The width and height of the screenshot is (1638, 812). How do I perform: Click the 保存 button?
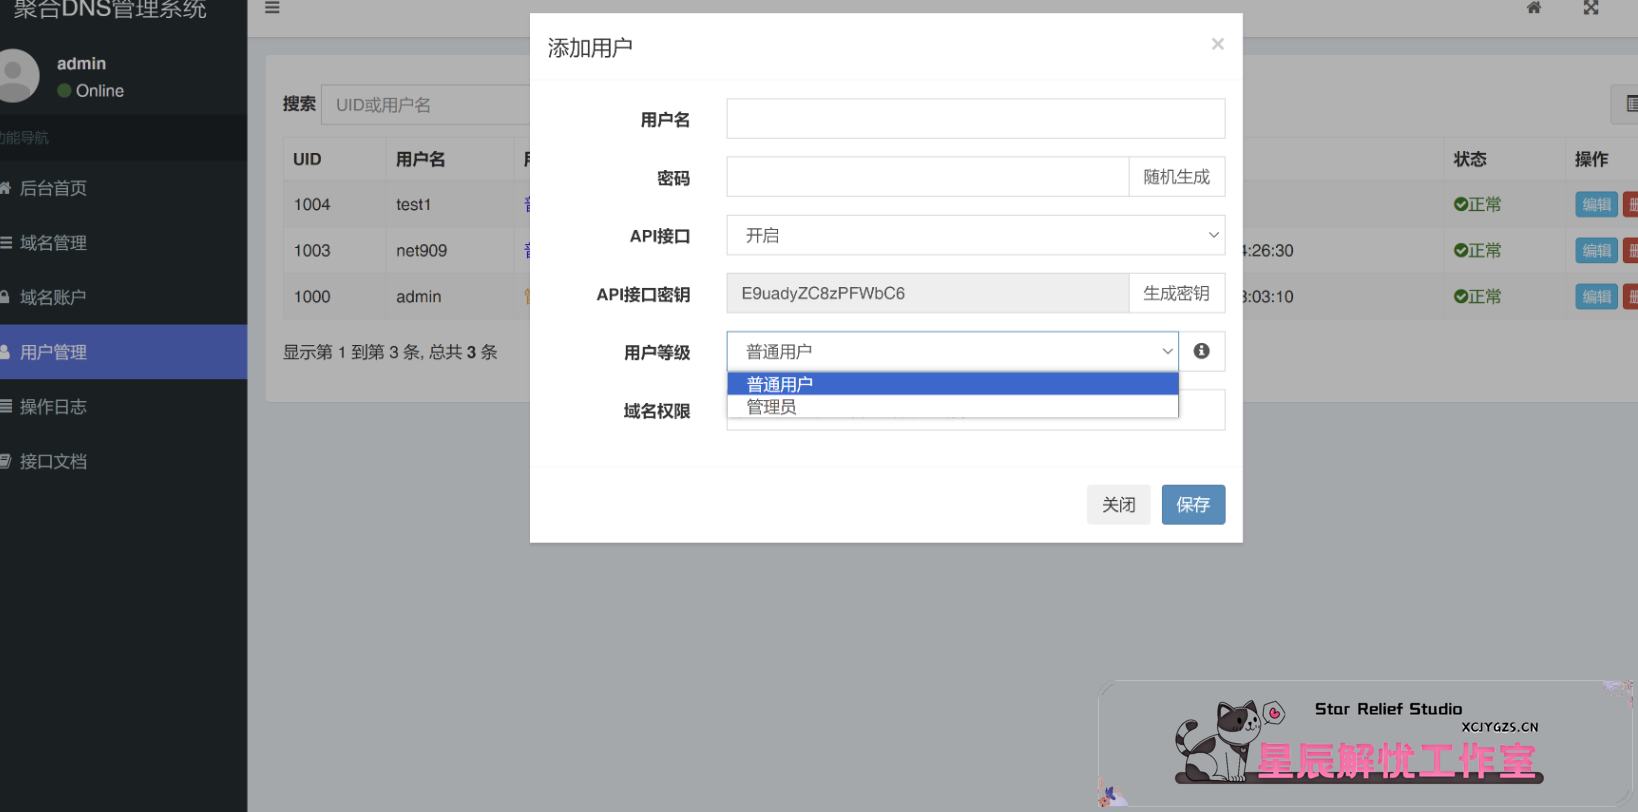coord(1192,505)
